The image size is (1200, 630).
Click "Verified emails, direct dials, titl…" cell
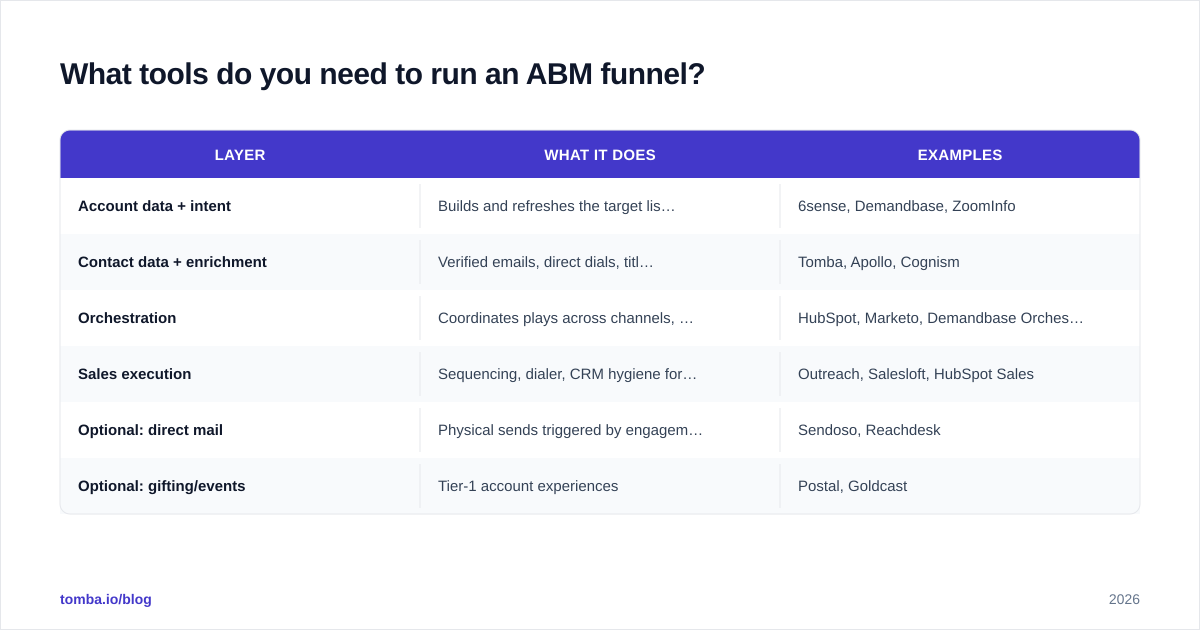600,262
